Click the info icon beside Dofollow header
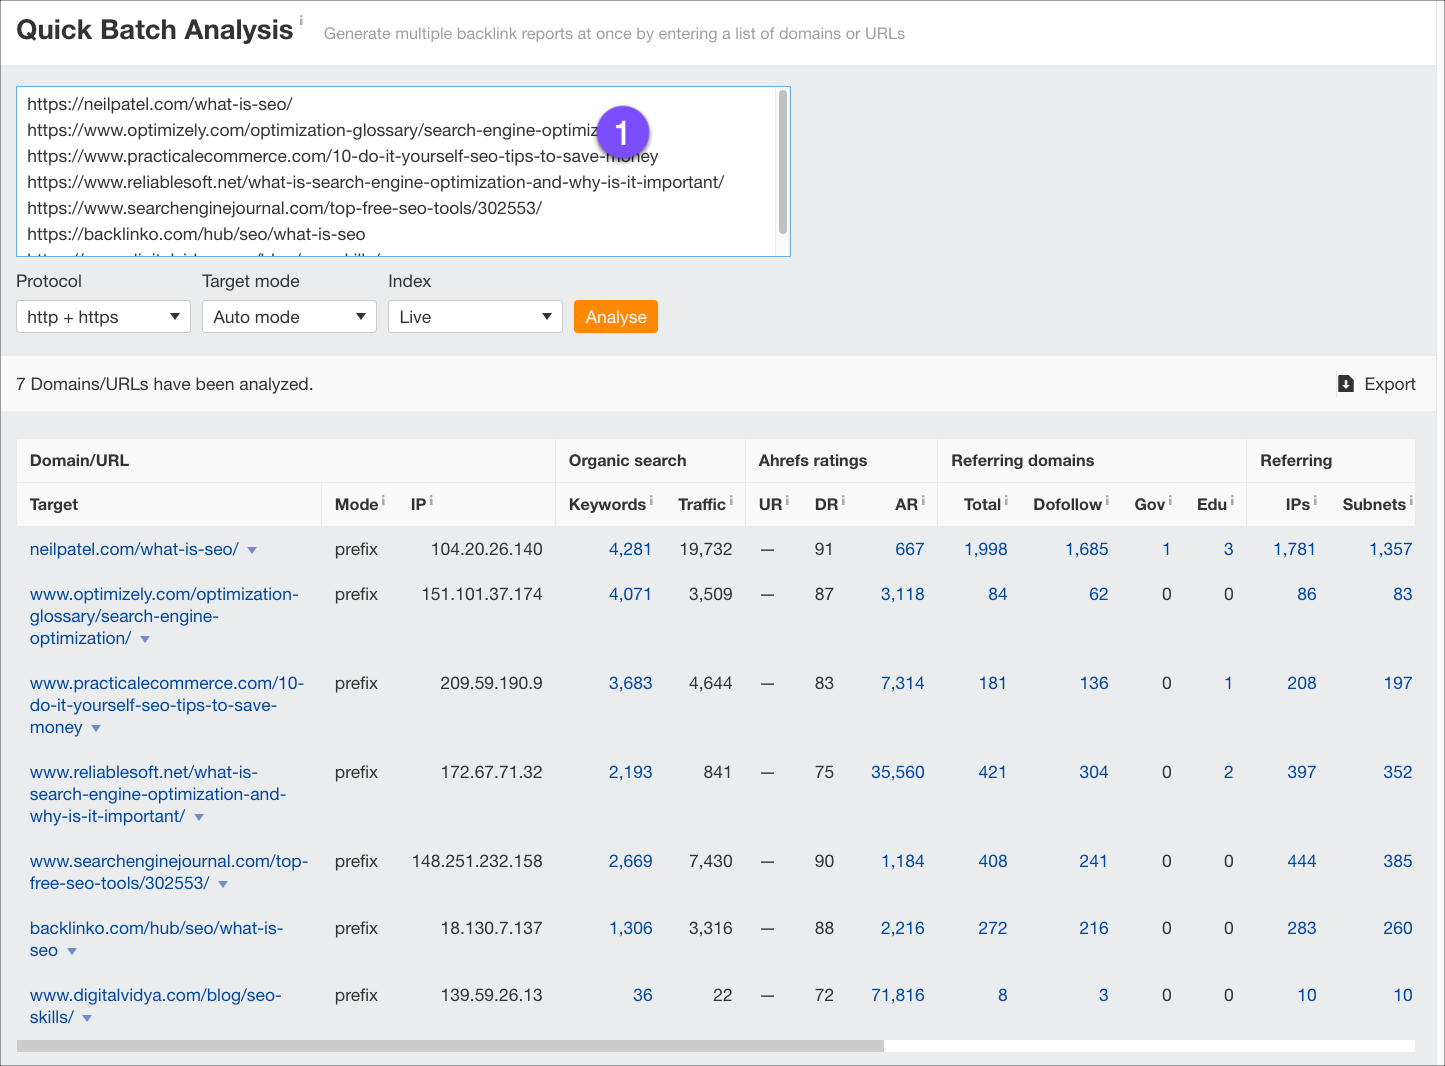The image size is (1445, 1066). 1107,500
